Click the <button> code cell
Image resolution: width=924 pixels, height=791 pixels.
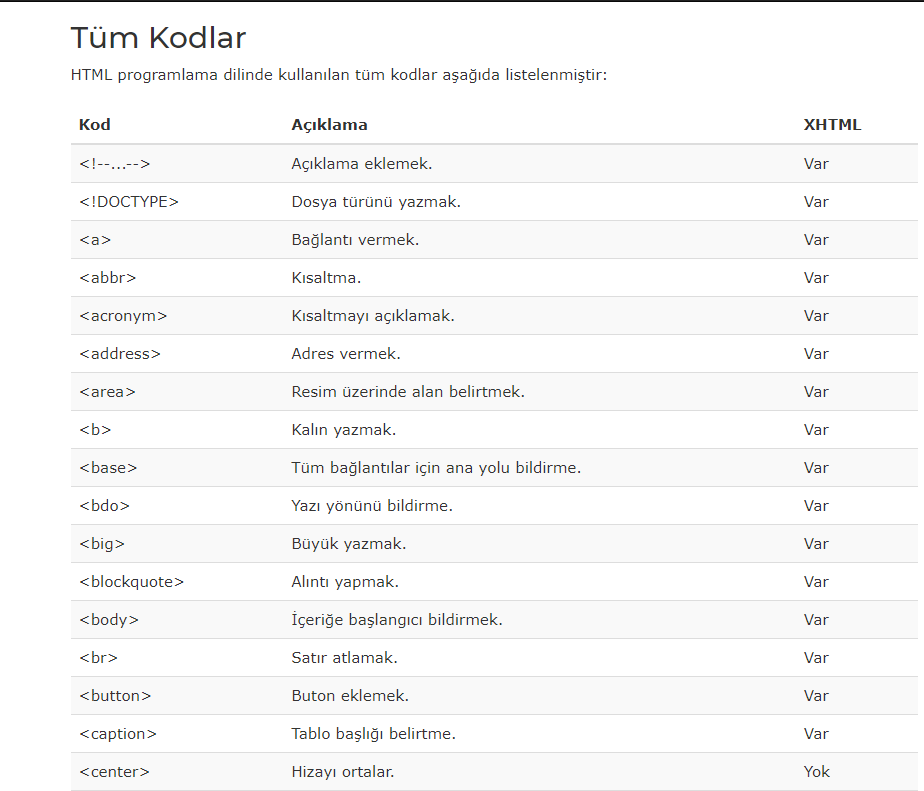[115, 696]
